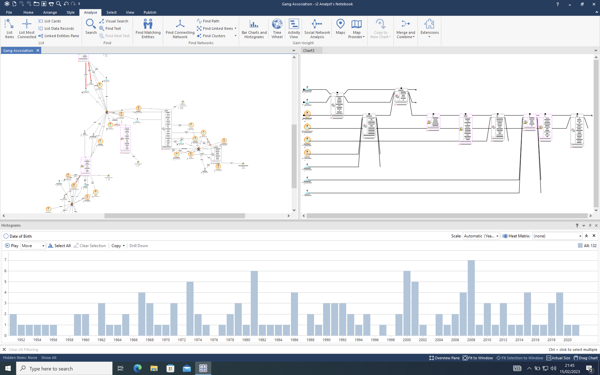Image resolution: width=600 pixels, height=375 pixels.
Task: Show the Linked Entities Pane
Action: click(59, 36)
